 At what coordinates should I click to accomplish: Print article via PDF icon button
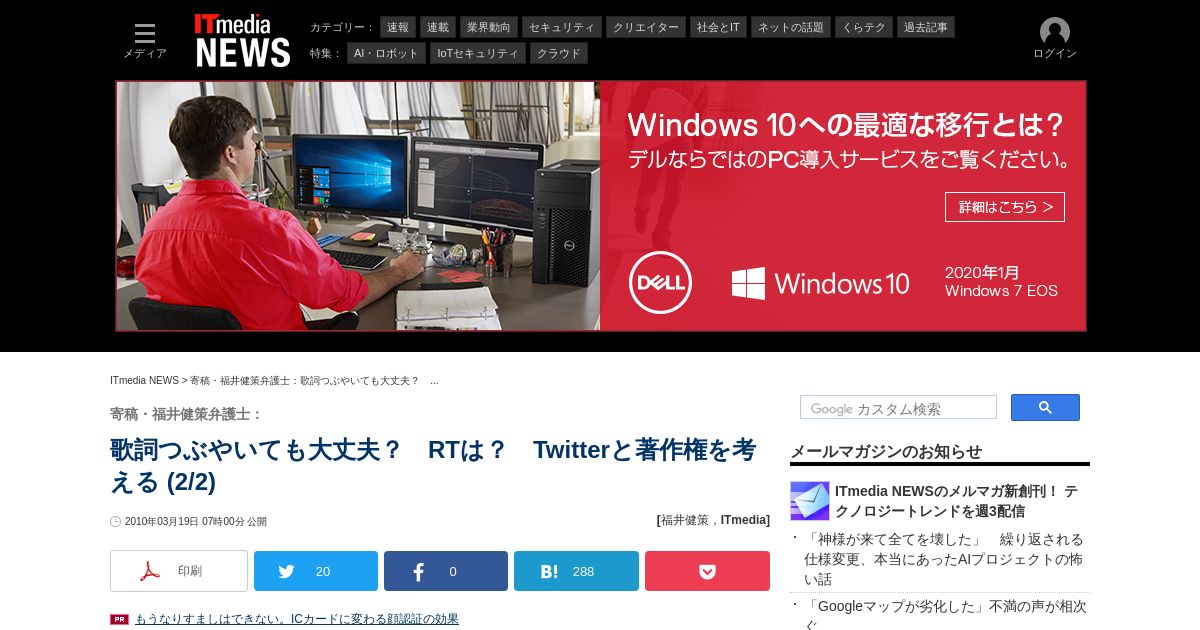pyautogui.click(x=179, y=571)
